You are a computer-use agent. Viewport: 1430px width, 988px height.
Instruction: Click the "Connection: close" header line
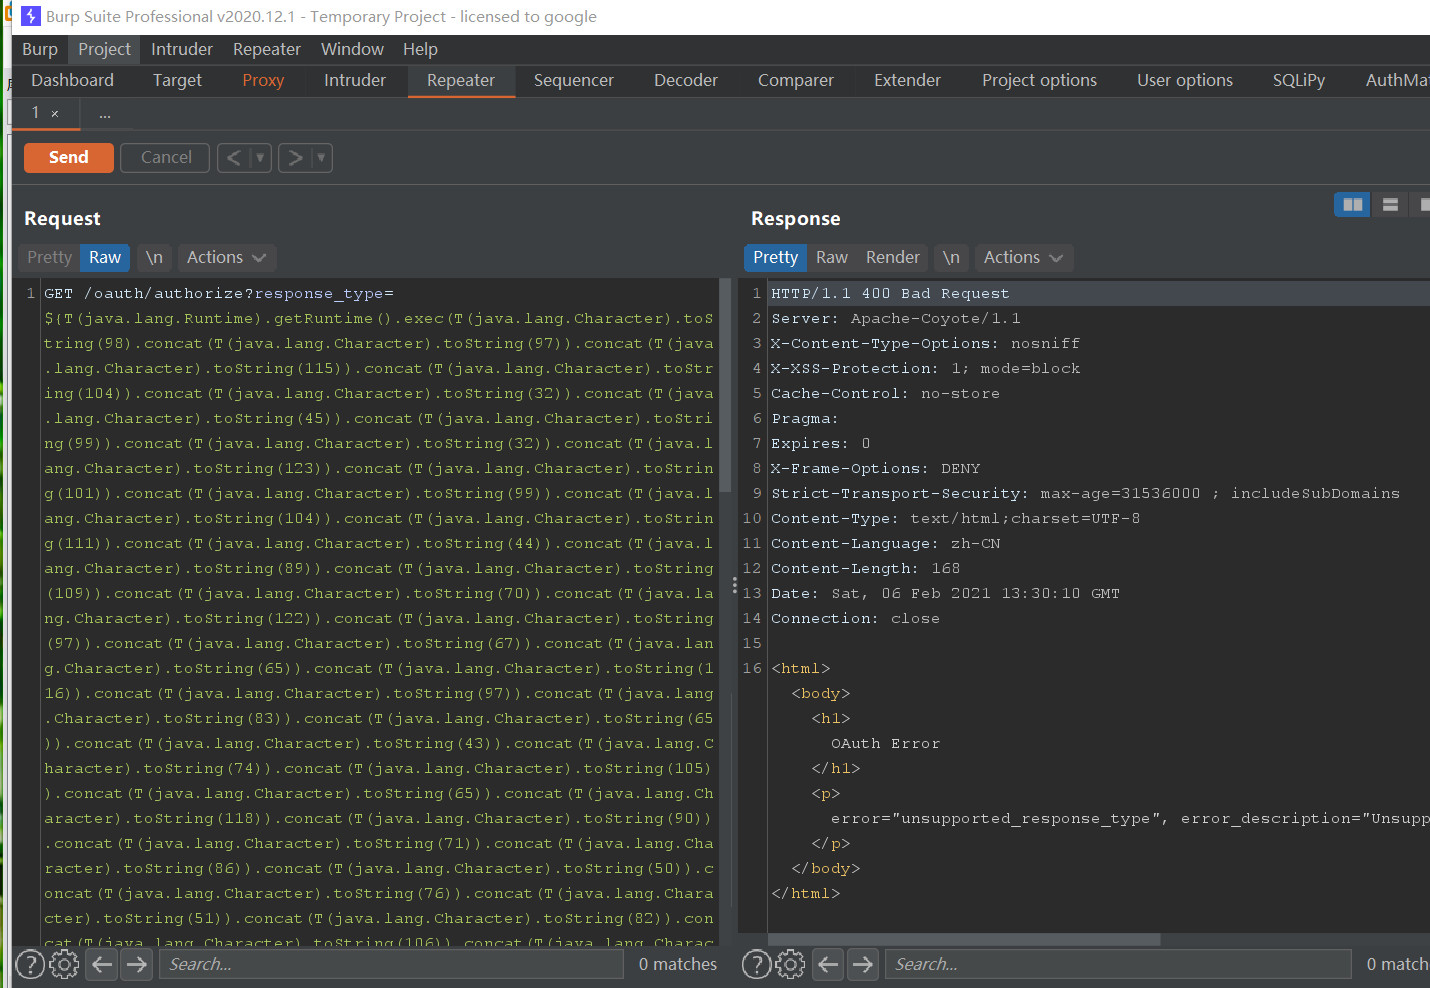[855, 618]
